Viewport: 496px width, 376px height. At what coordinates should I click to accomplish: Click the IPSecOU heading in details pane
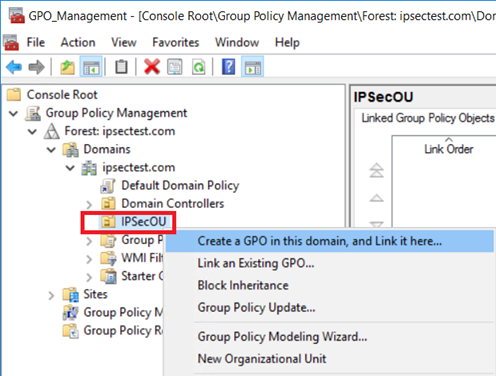[x=383, y=97]
